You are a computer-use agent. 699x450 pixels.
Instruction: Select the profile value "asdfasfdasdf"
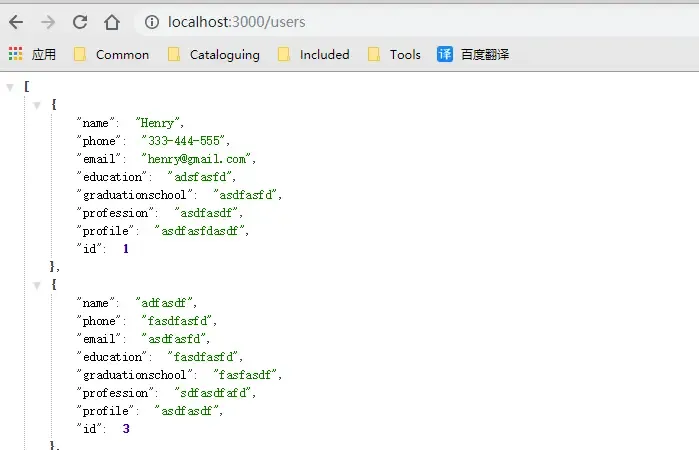199,231
